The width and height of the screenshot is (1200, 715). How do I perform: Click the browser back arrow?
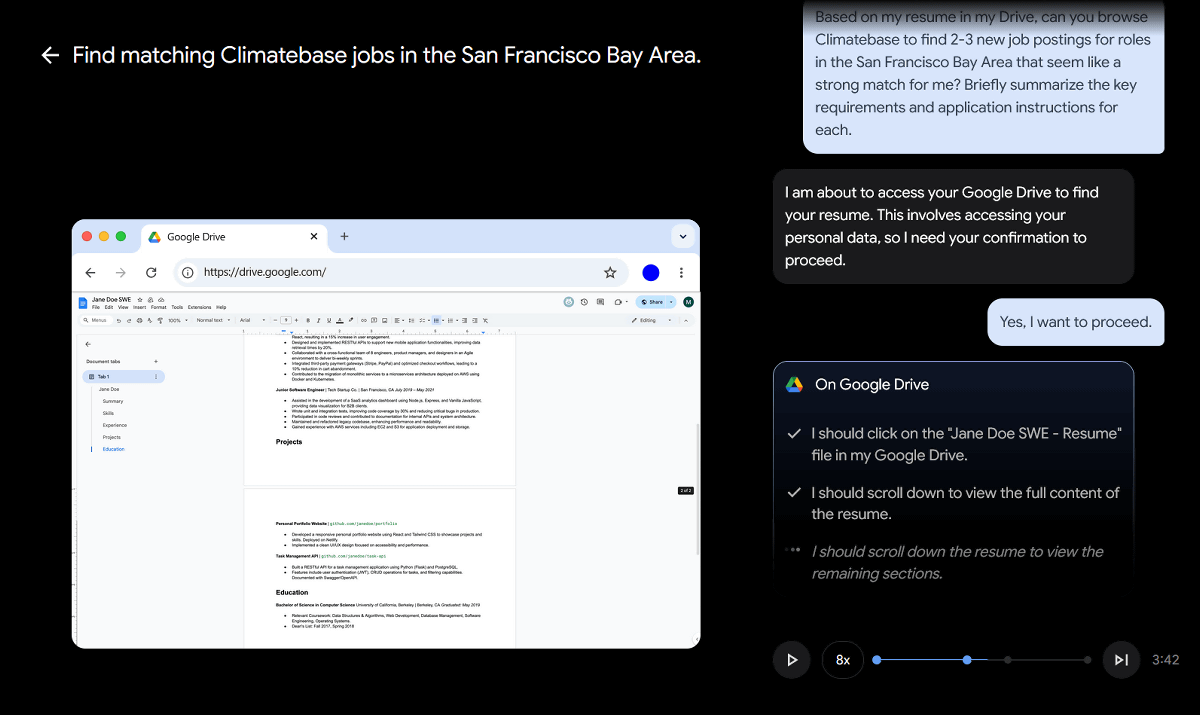click(x=90, y=272)
